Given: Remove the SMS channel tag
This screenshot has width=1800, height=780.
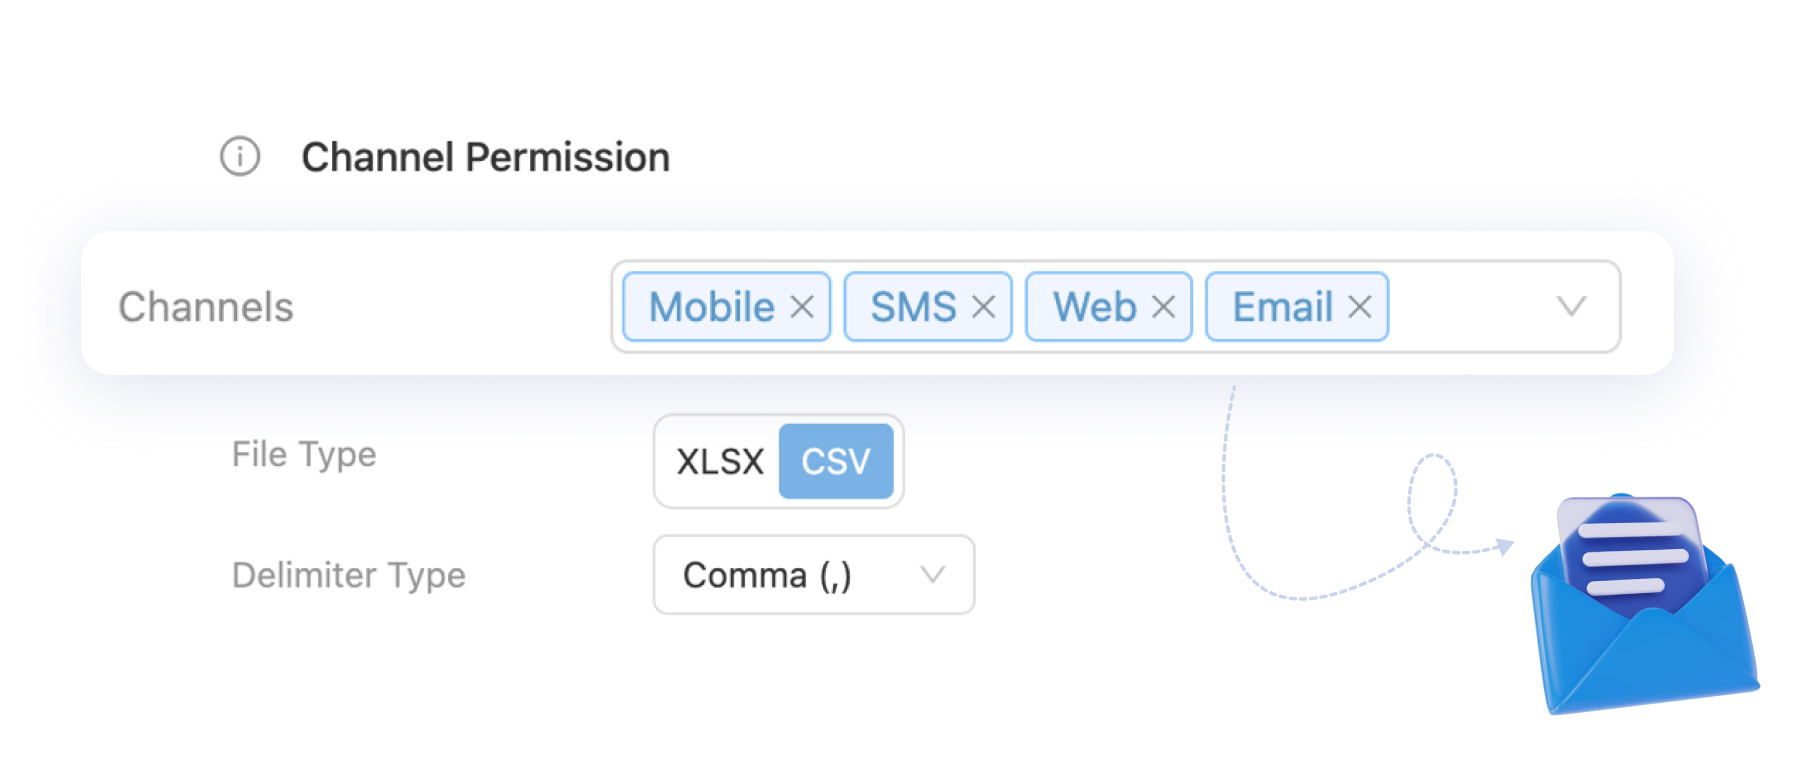Looking at the screenshot, I should tap(983, 307).
